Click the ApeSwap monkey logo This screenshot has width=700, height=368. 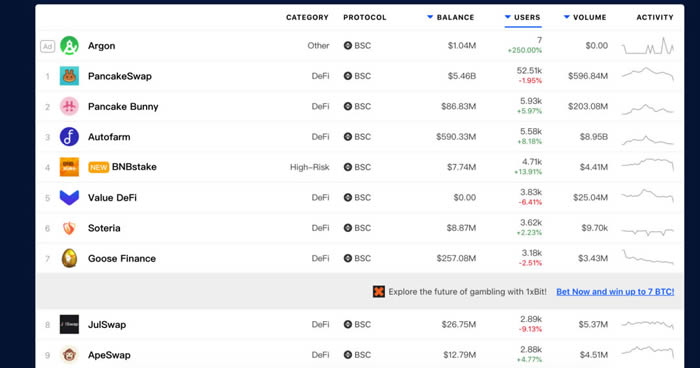tap(69, 355)
